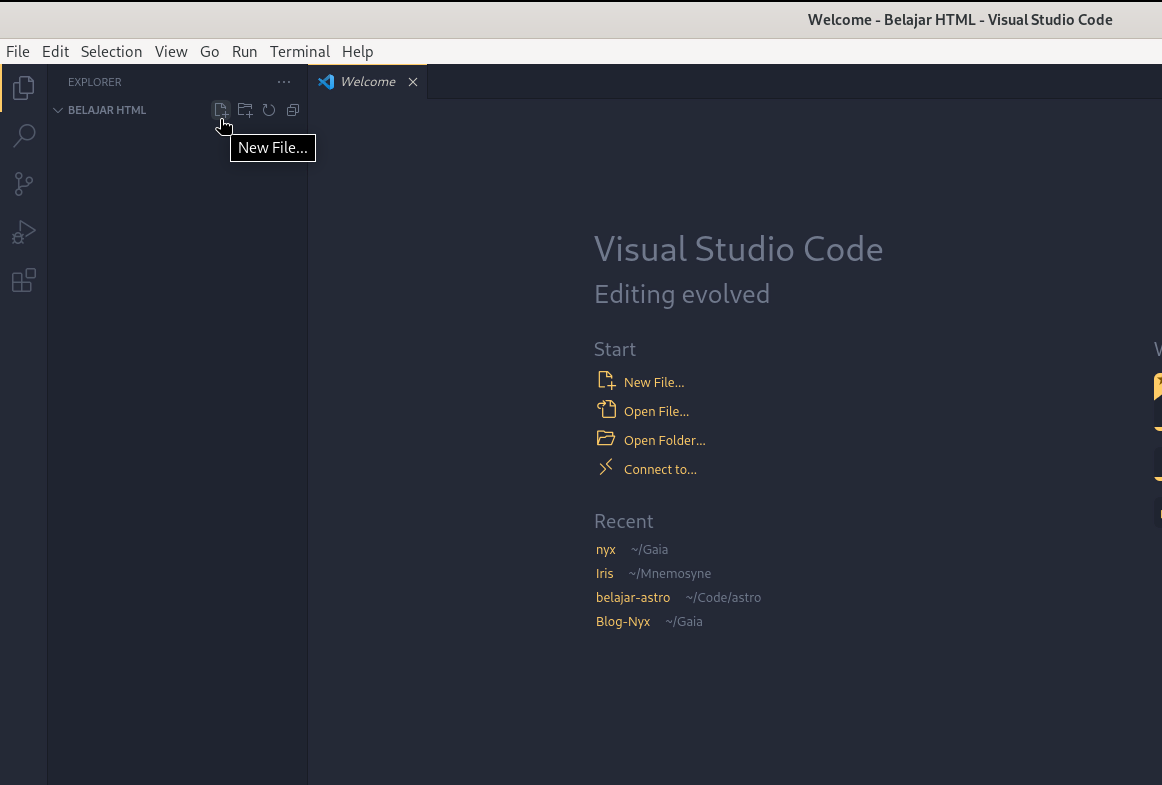
Task: Click the VS Code logo on Welcome tab
Action: pos(326,82)
